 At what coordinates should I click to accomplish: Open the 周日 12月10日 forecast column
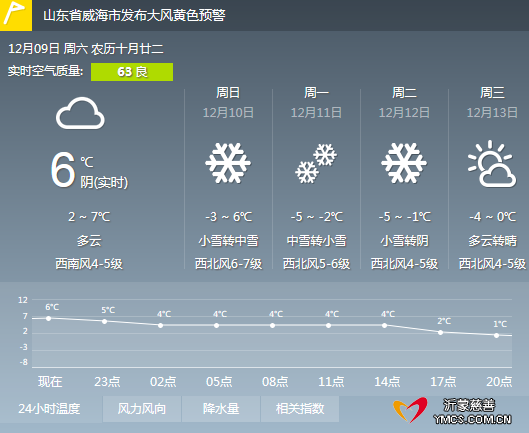coord(228,178)
